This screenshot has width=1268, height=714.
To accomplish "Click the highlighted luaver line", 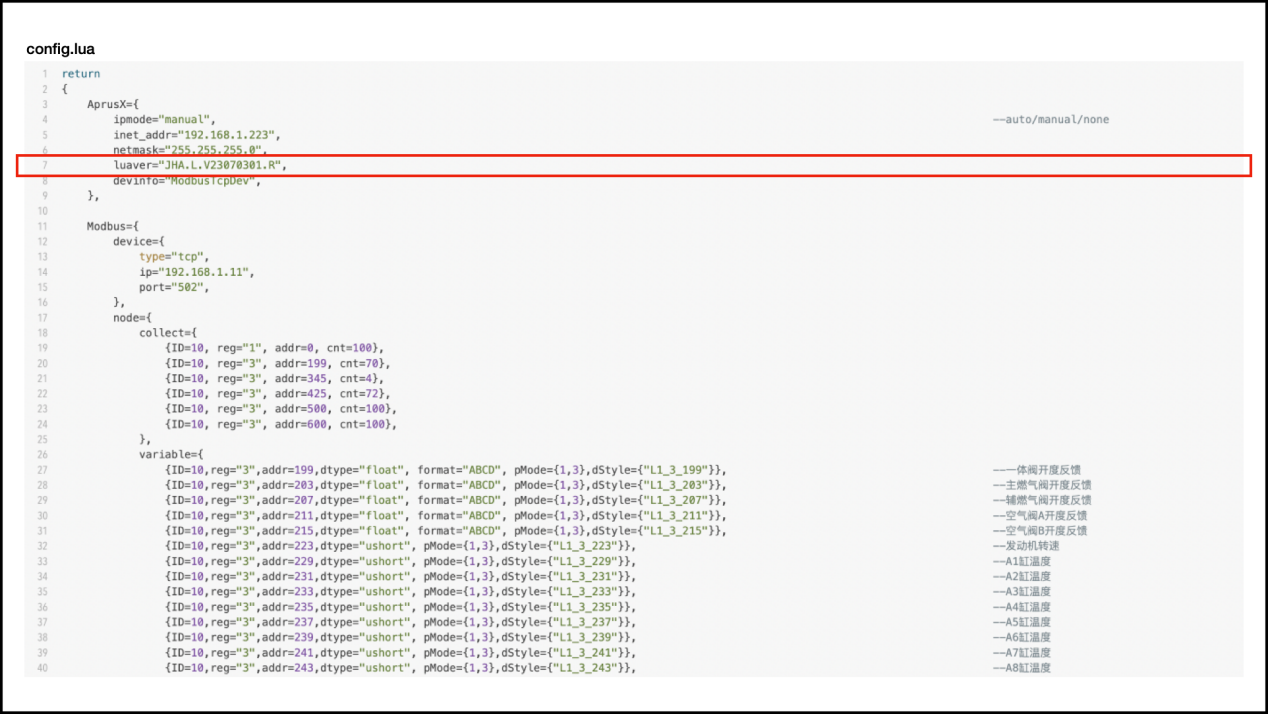I will [x=202, y=165].
